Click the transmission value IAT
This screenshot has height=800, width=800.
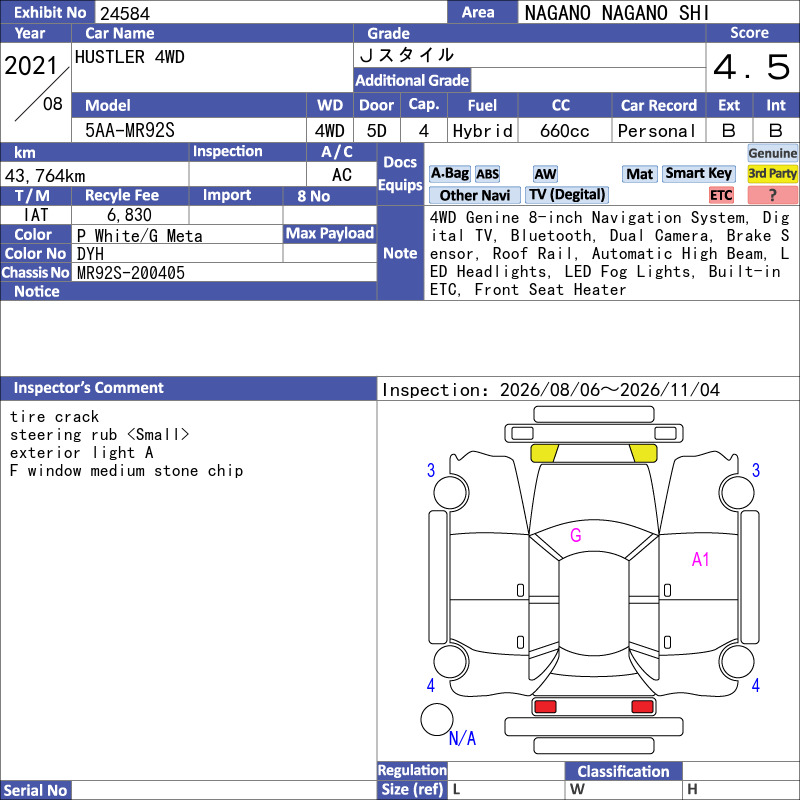tap(36, 215)
